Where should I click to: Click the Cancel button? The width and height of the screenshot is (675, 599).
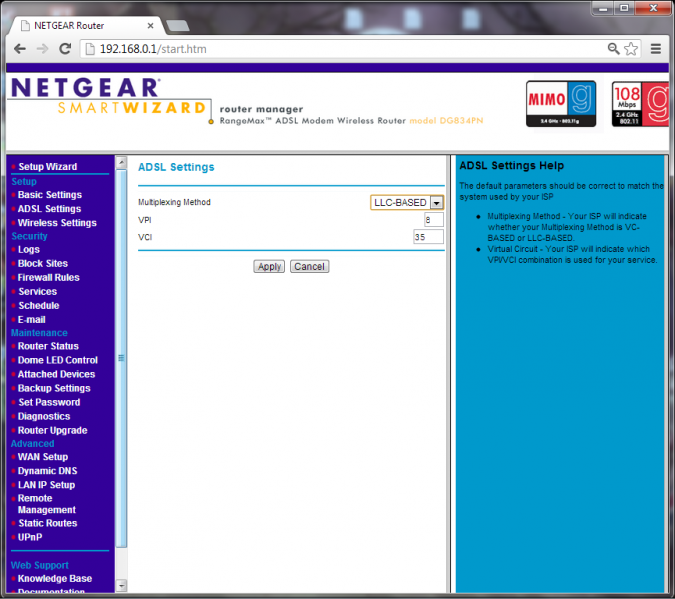point(310,267)
